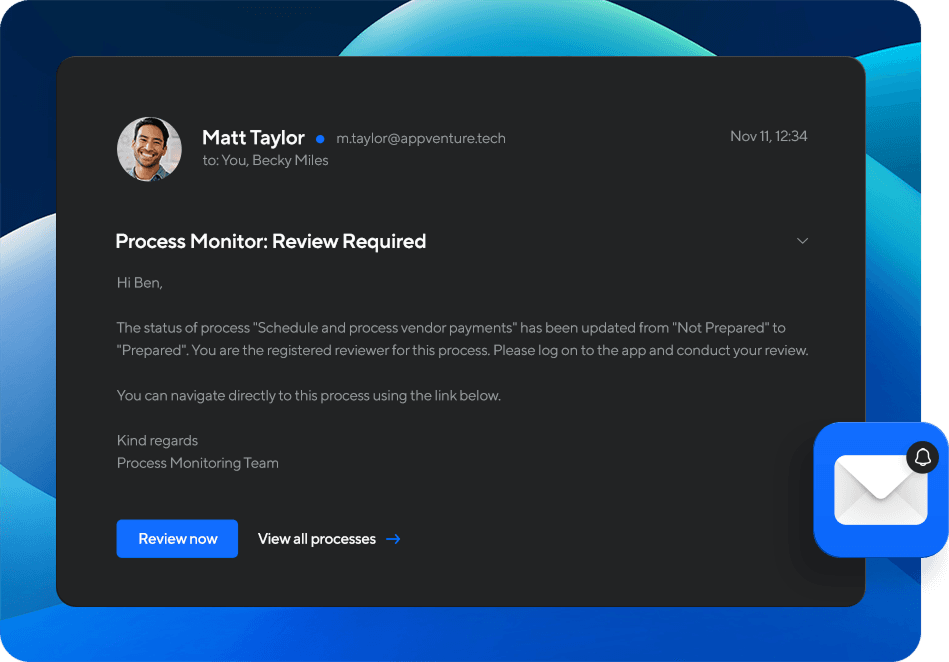The height and width of the screenshot is (662, 949).
Task: Click the timestamp Nov 11, 12:34
Action: pyautogui.click(x=769, y=136)
